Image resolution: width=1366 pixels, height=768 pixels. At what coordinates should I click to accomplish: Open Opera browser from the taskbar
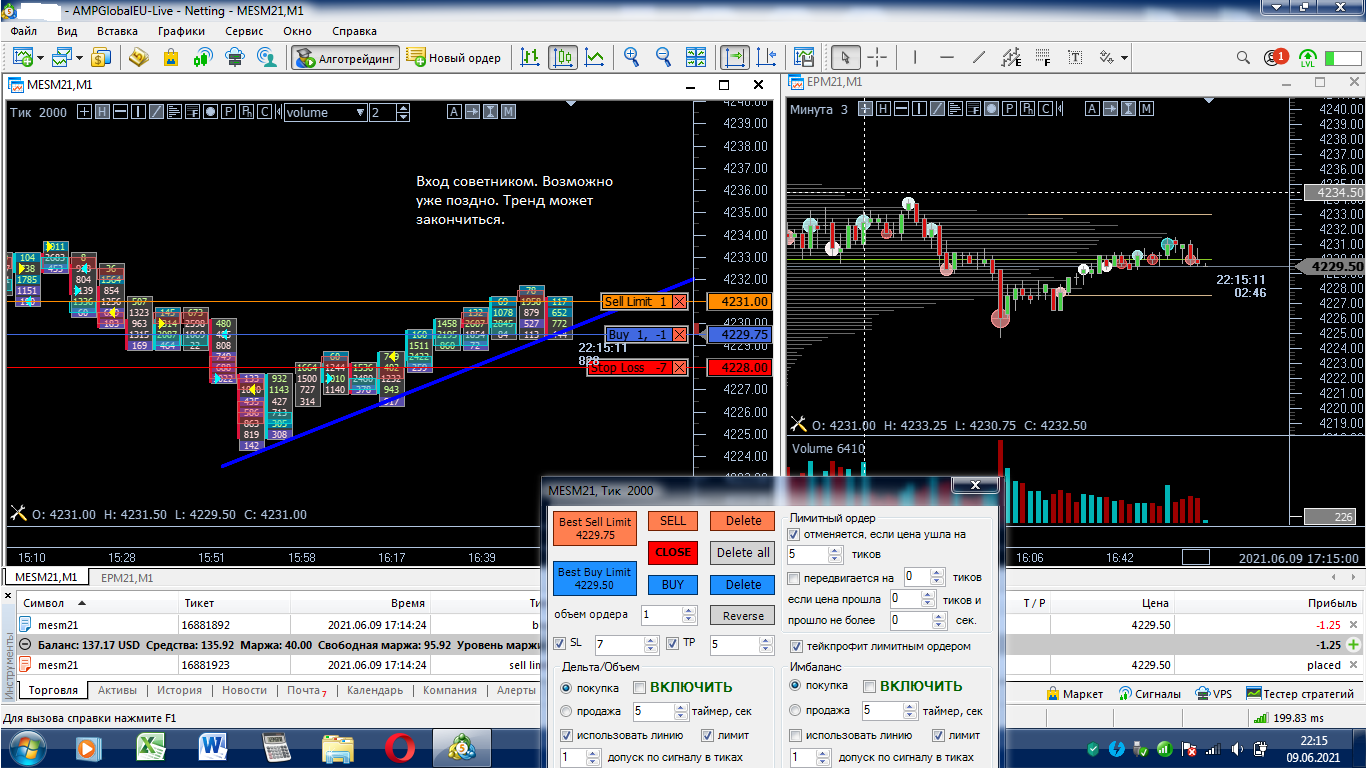pos(400,747)
